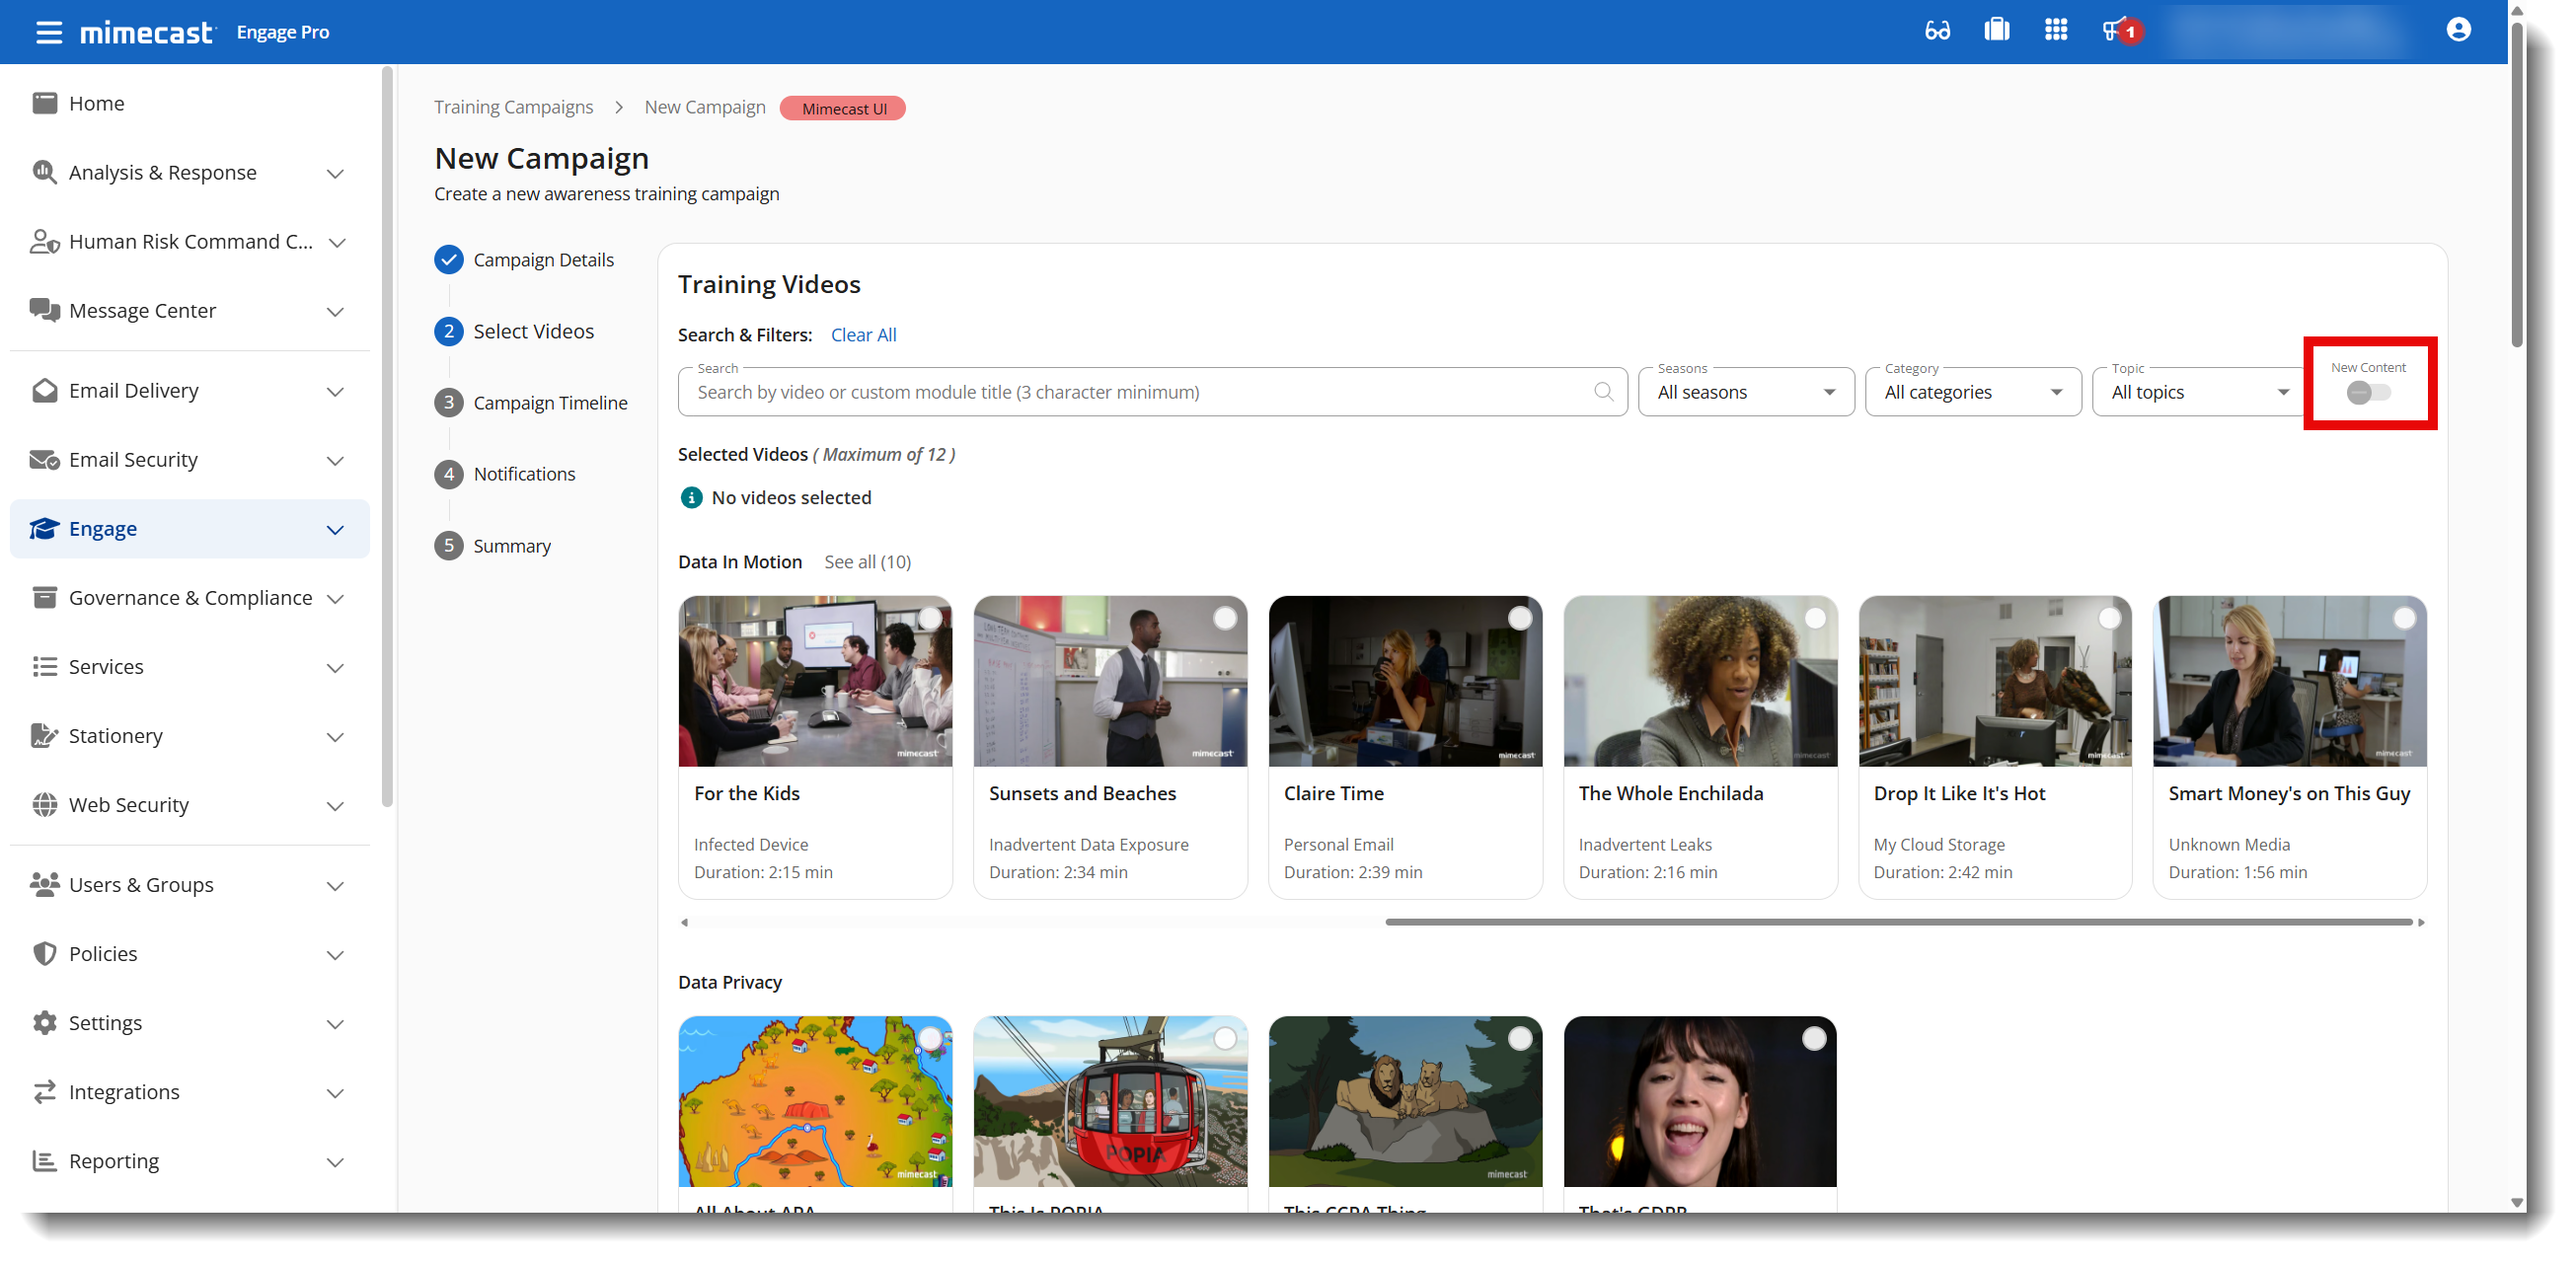Click the Integrations arrows icon
The height and width of the screenshot is (1262, 2576).
pyautogui.click(x=44, y=1091)
